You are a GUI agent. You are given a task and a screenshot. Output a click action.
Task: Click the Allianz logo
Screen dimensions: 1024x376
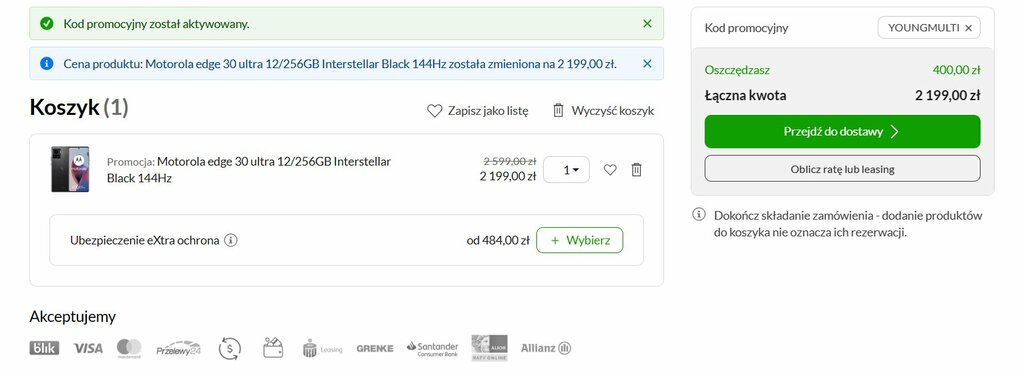[546, 348]
